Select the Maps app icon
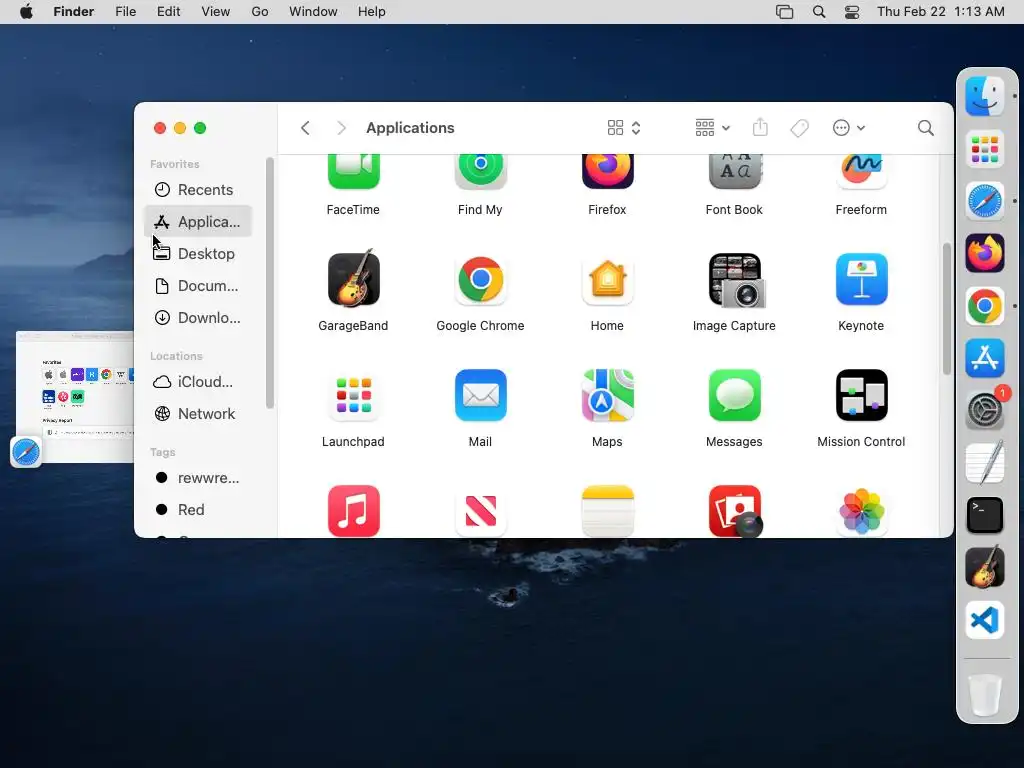This screenshot has height=768, width=1024. (607, 395)
